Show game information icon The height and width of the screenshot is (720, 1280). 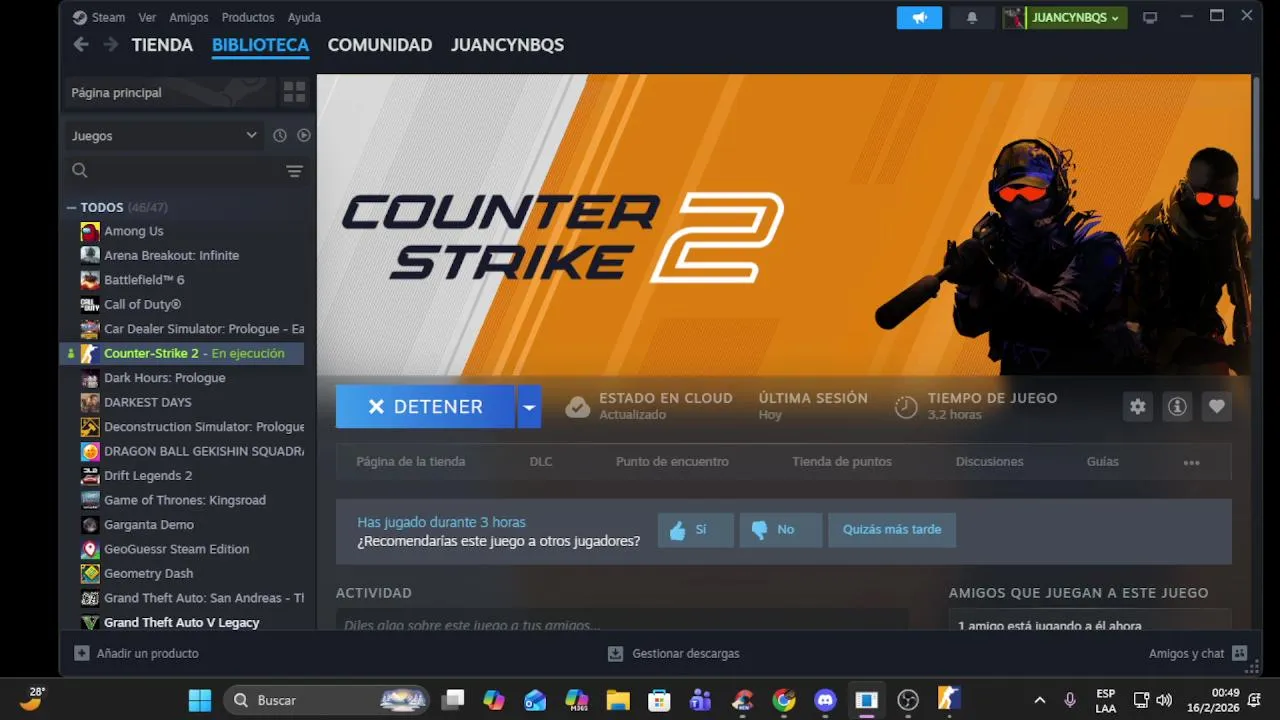pyautogui.click(x=1177, y=406)
